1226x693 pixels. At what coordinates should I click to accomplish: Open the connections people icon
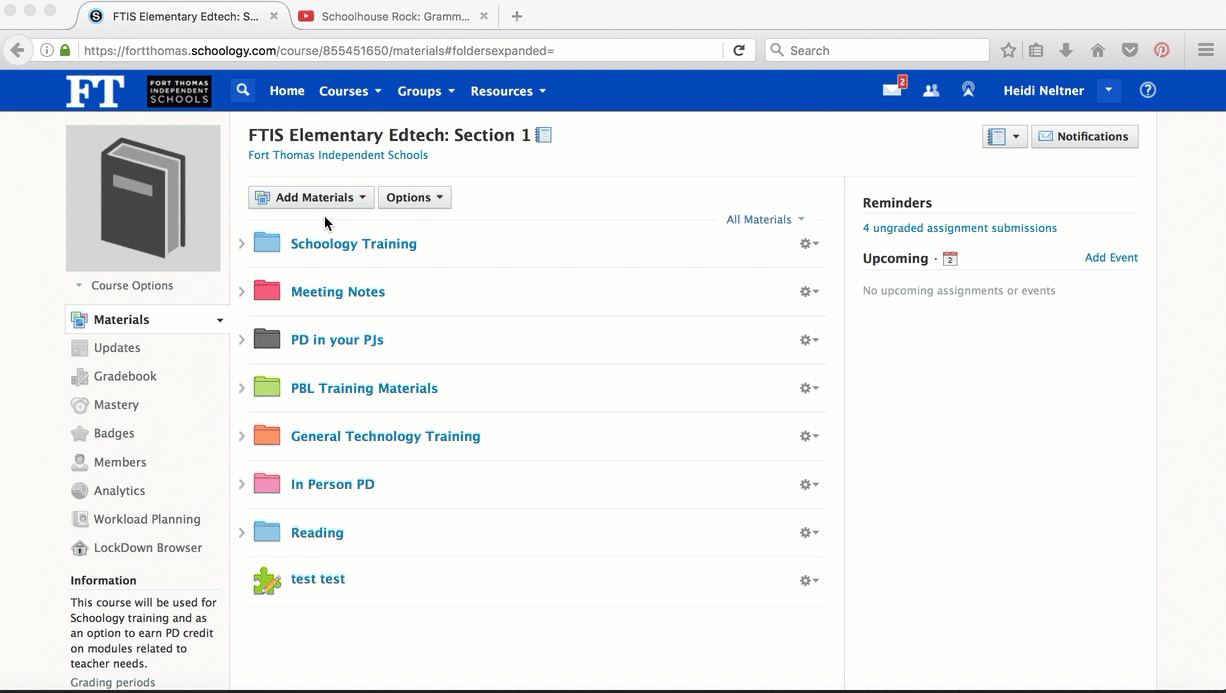931,90
